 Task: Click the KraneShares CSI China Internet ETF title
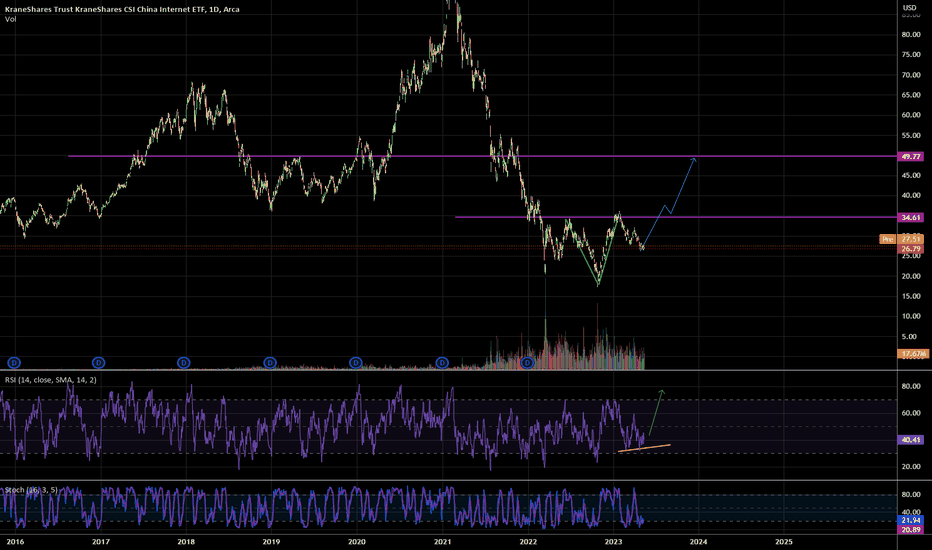[122, 10]
